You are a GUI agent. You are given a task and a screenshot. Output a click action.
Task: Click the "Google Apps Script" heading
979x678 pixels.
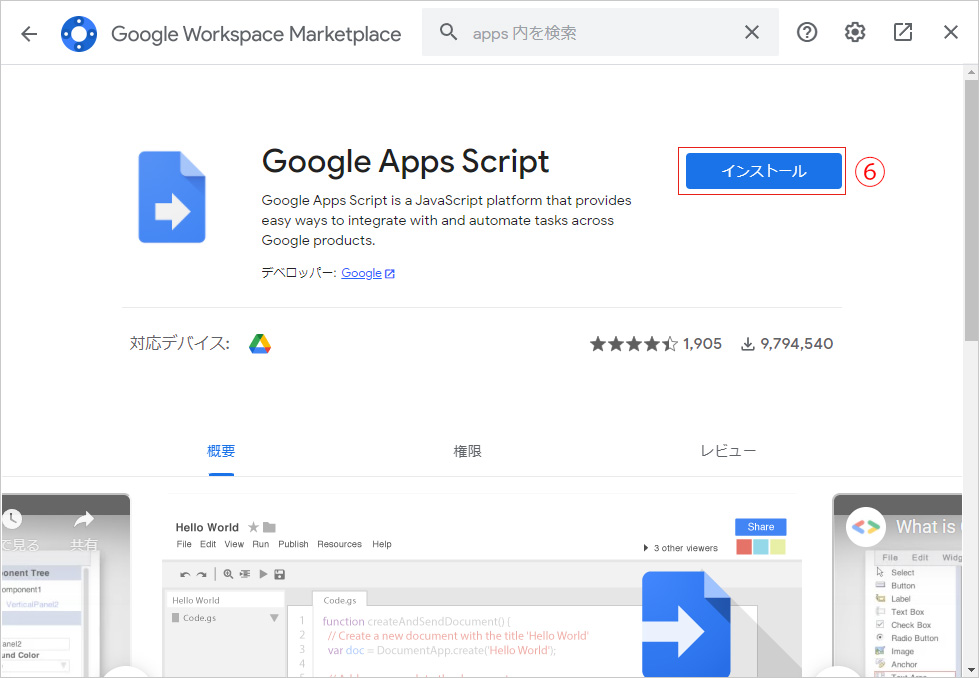(x=405, y=162)
